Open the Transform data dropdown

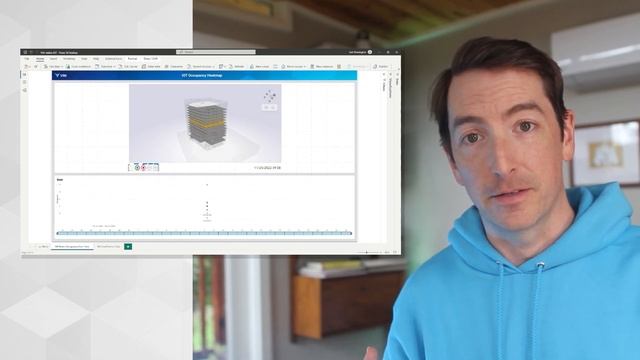[222, 66]
